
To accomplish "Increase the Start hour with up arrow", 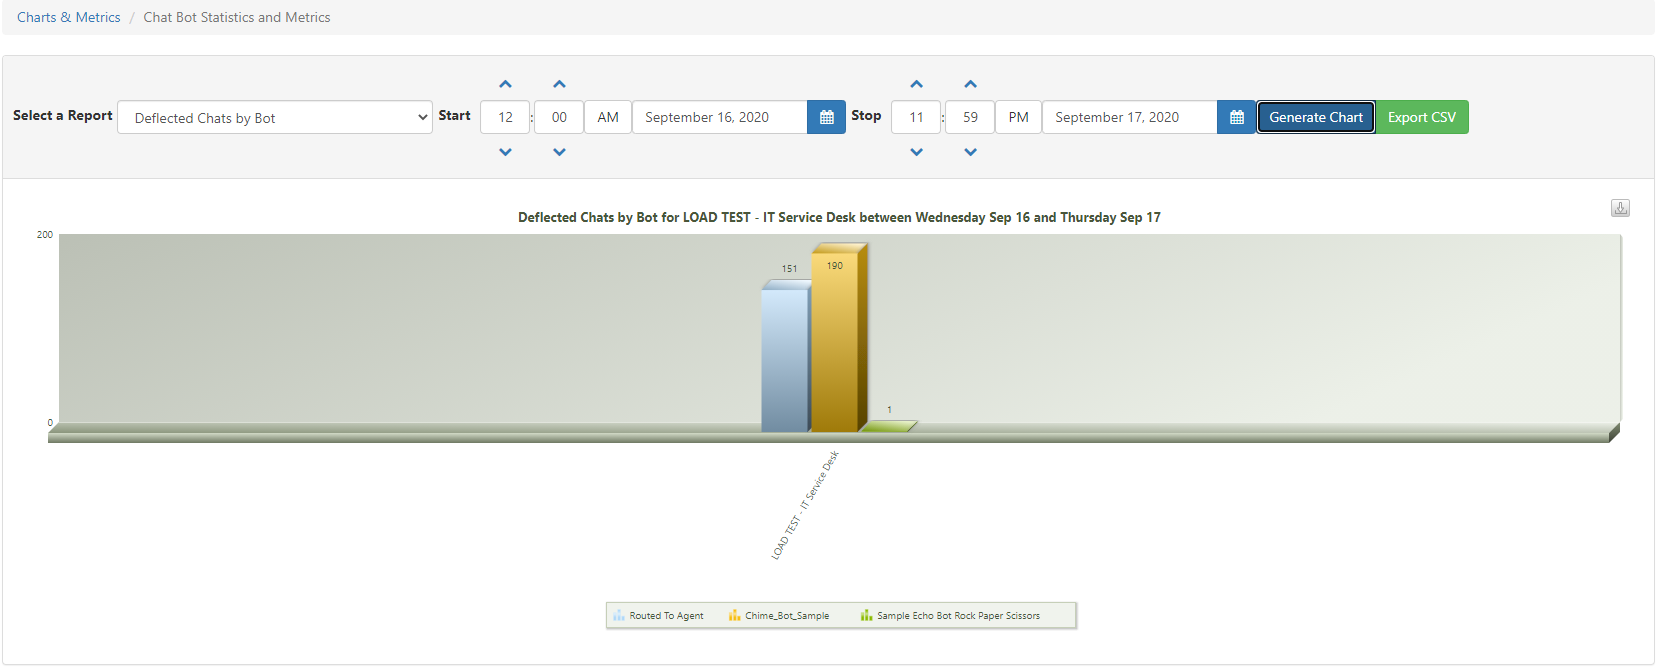I will point(505,85).
